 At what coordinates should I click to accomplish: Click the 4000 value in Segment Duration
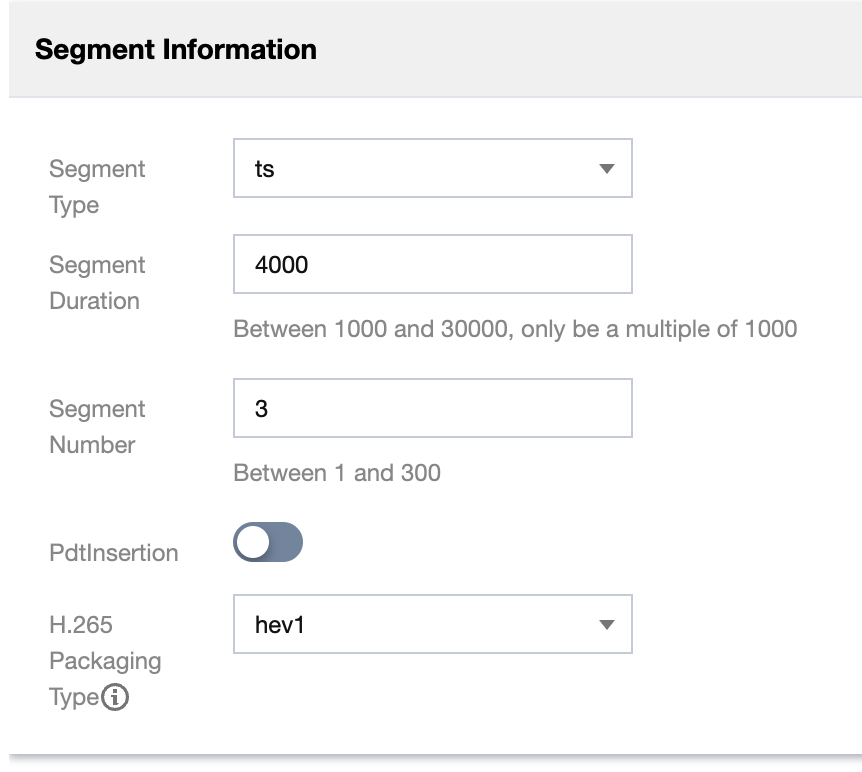tap(282, 265)
